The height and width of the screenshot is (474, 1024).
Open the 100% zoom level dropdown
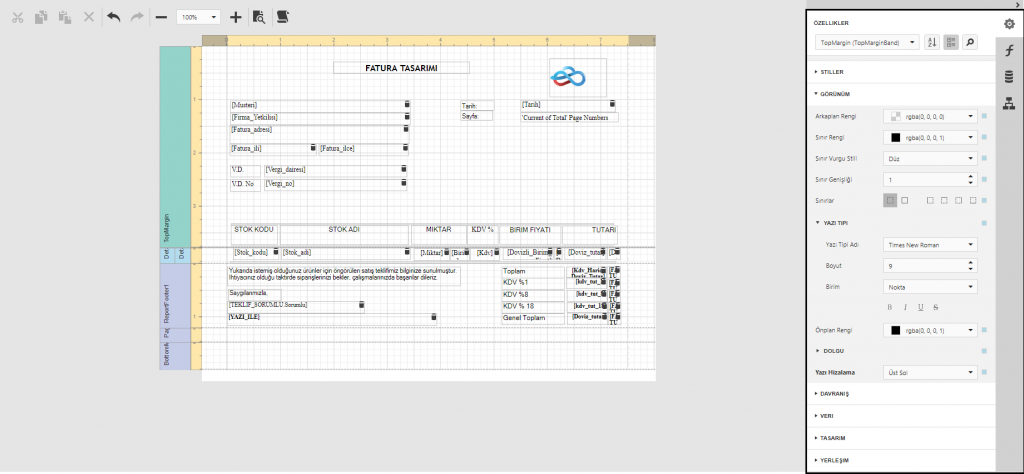(x=199, y=17)
